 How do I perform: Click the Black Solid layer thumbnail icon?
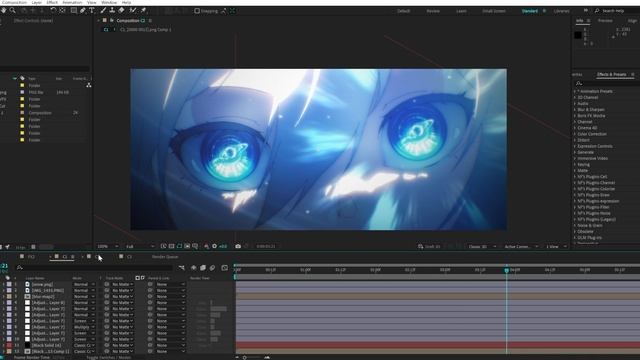click(27, 345)
